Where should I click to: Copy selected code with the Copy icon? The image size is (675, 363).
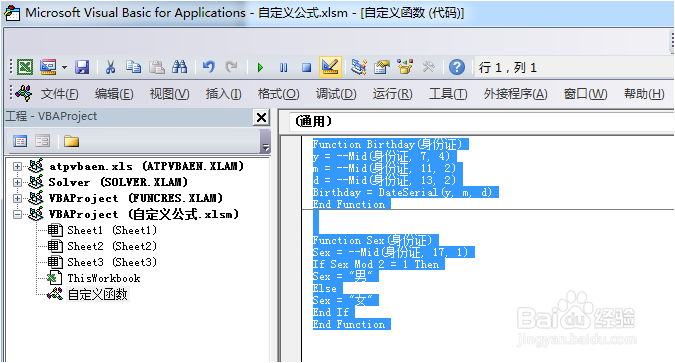point(133,67)
